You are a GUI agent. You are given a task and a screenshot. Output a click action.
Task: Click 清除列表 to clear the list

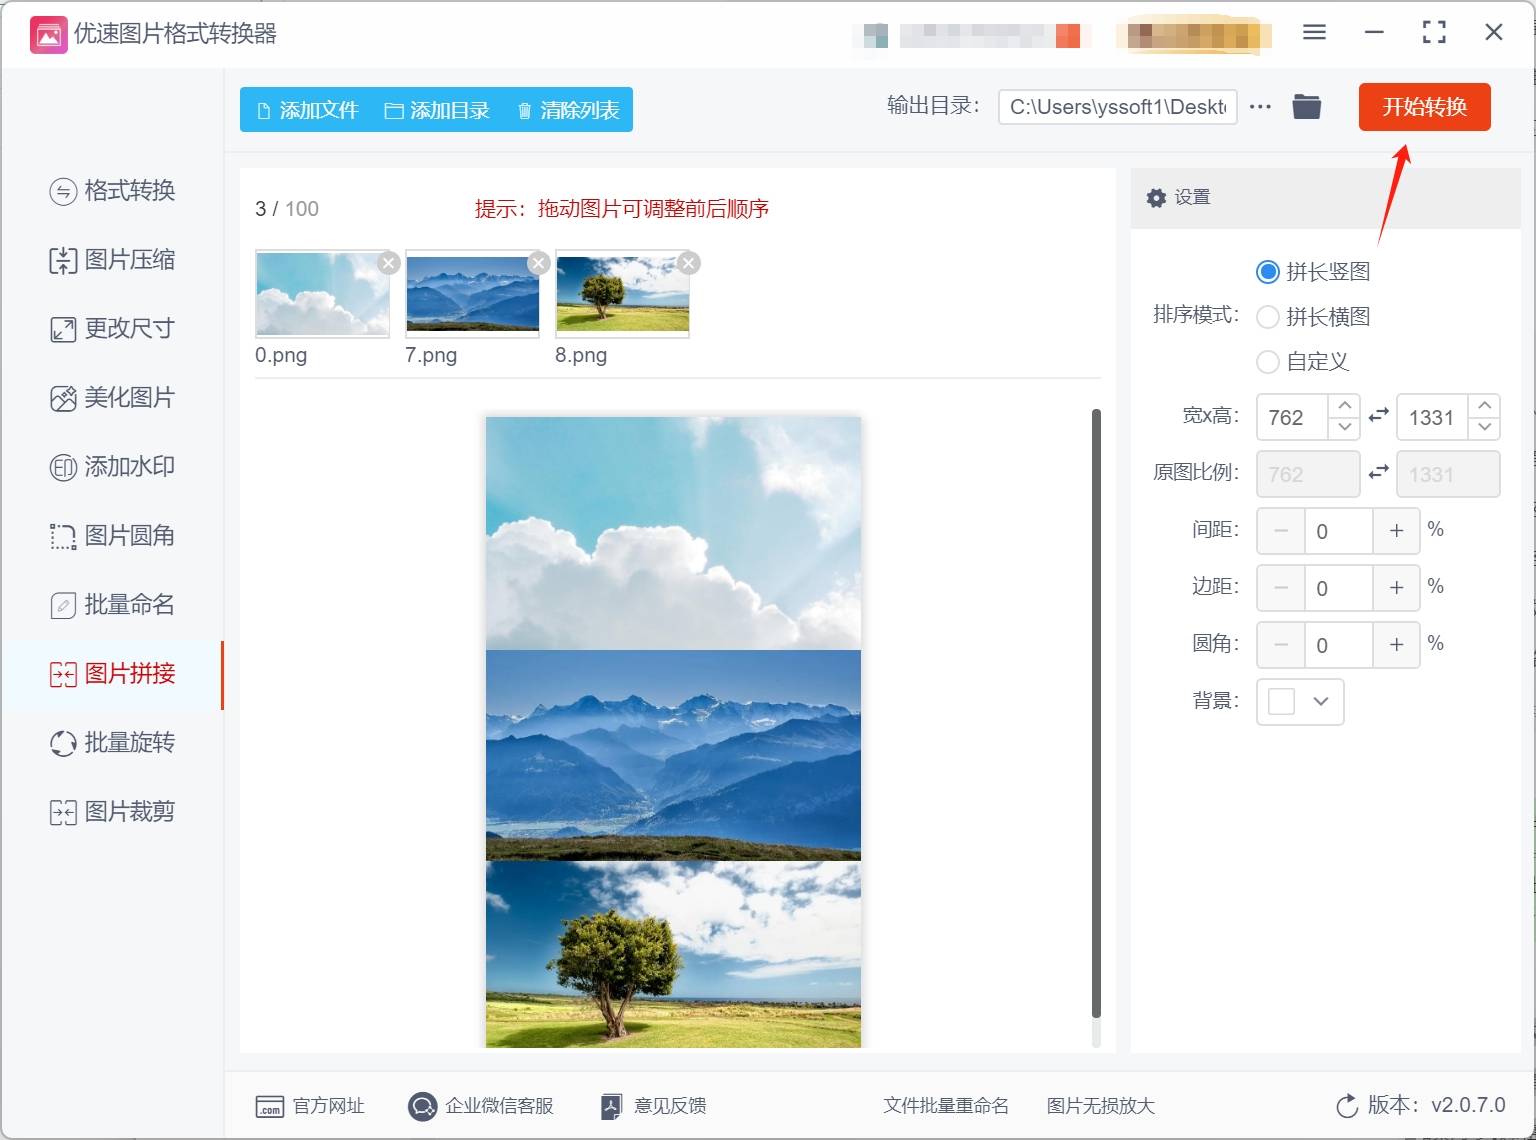pos(568,110)
